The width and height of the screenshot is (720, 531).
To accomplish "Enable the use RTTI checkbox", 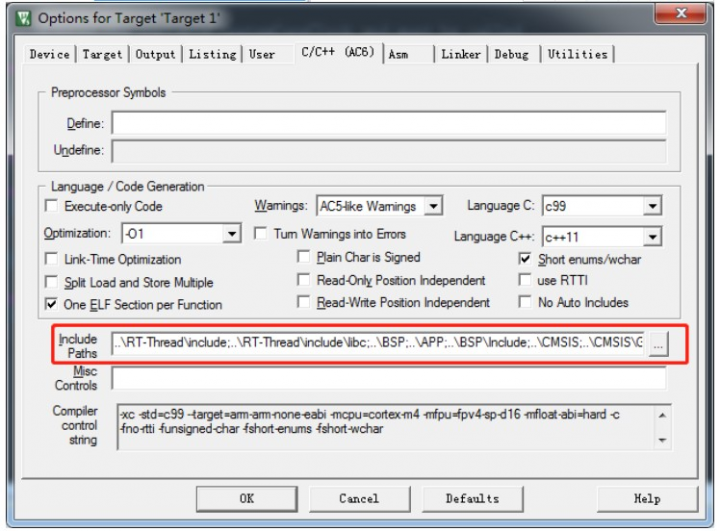I will pyautogui.click(x=525, y=280).
